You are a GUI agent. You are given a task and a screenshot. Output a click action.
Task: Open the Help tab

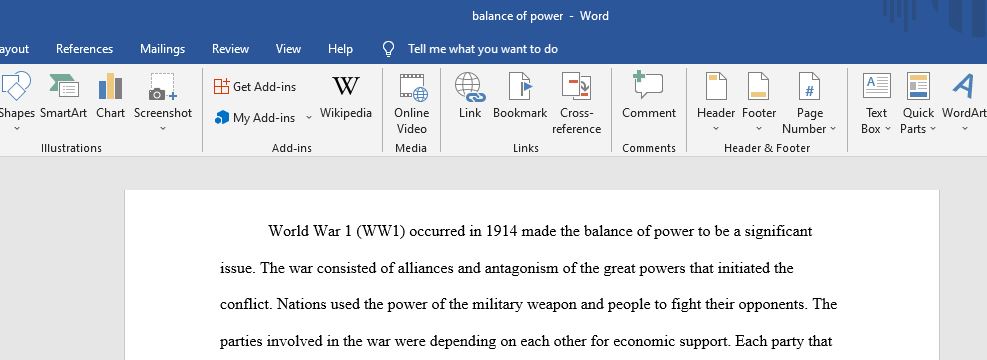point(341,49)
